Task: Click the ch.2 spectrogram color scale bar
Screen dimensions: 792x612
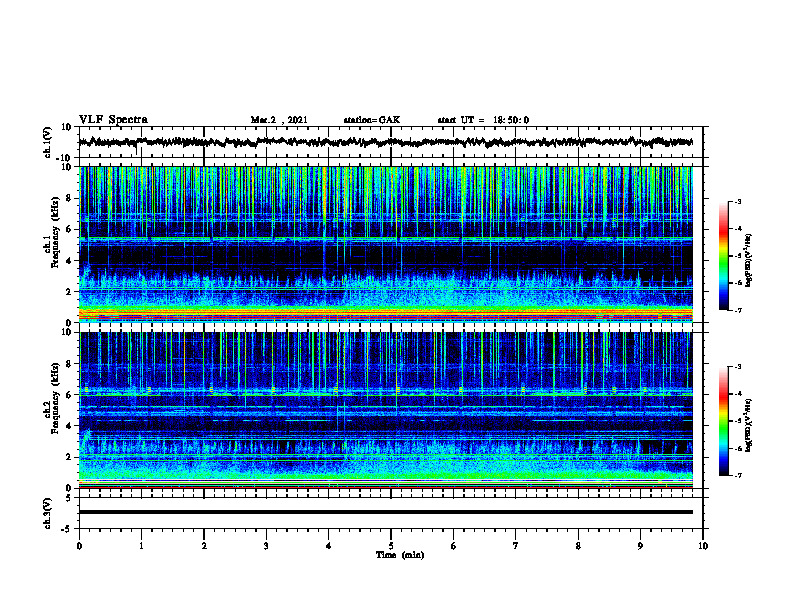Action: 724,421
